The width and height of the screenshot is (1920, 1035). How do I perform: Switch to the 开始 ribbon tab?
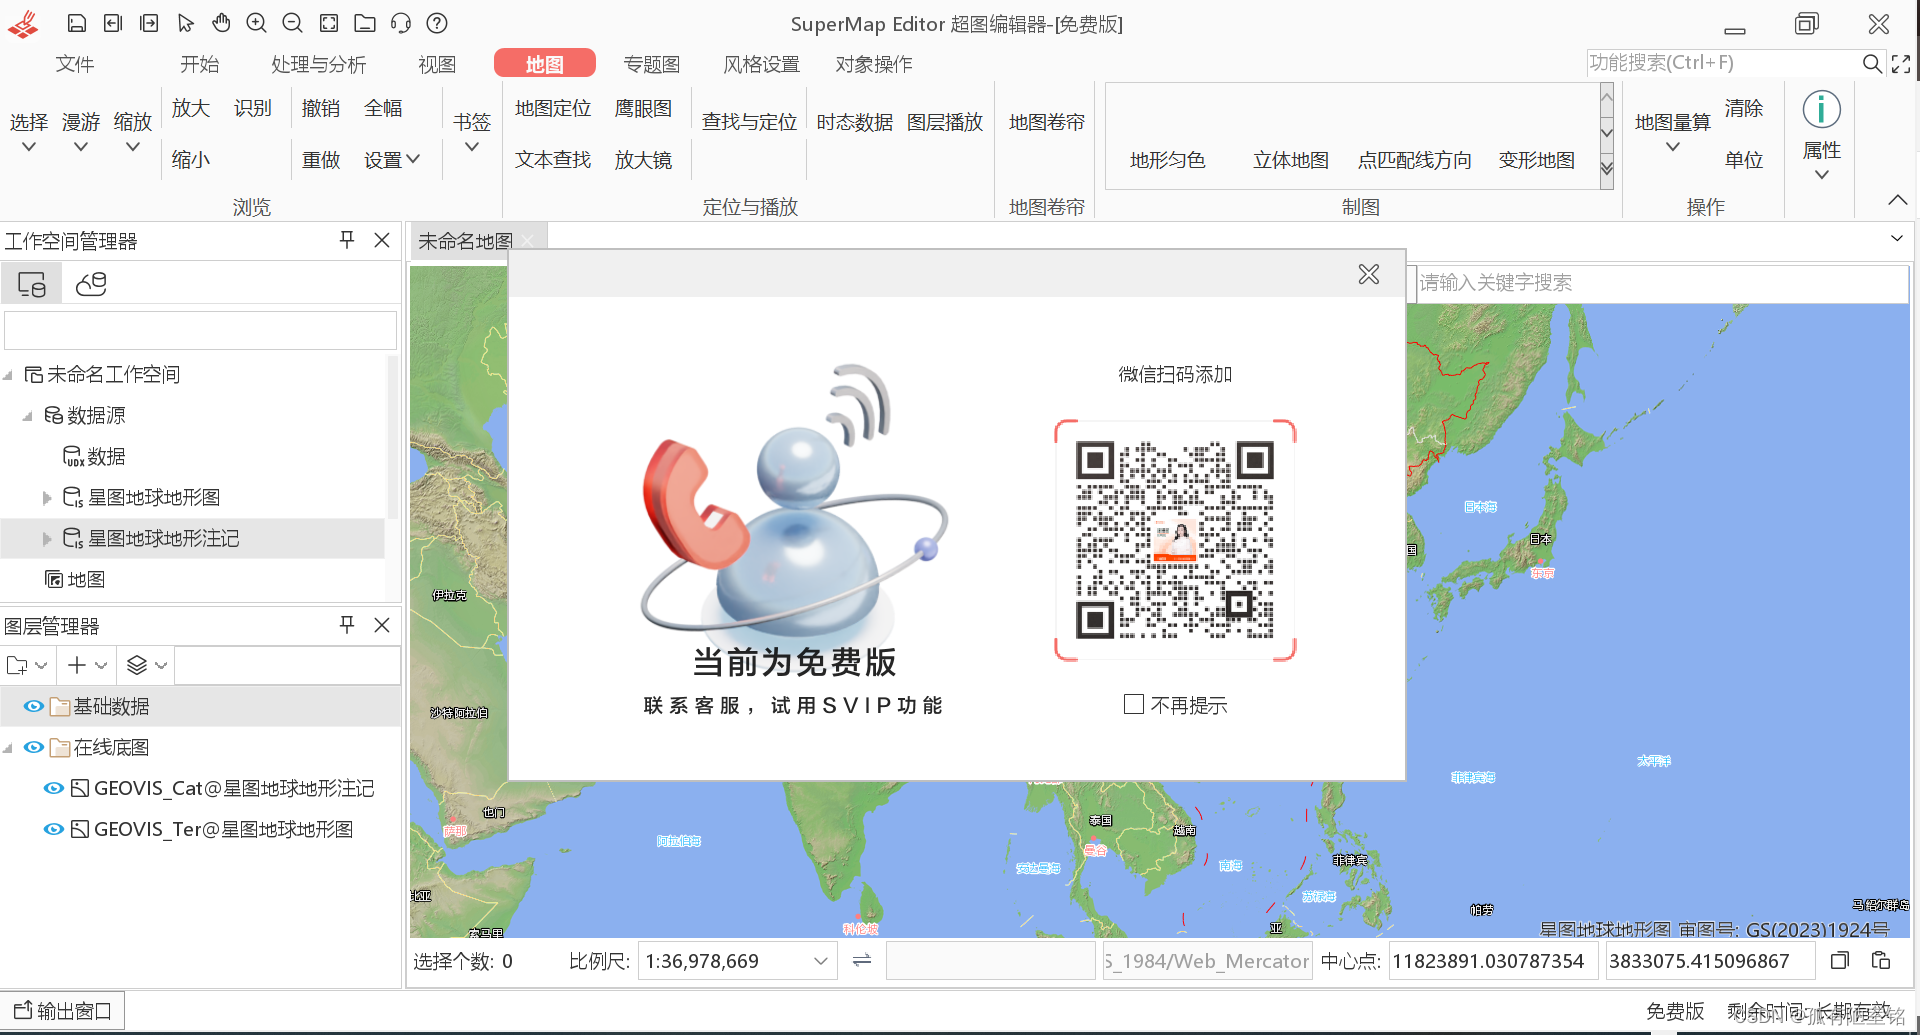coord(199,64)
